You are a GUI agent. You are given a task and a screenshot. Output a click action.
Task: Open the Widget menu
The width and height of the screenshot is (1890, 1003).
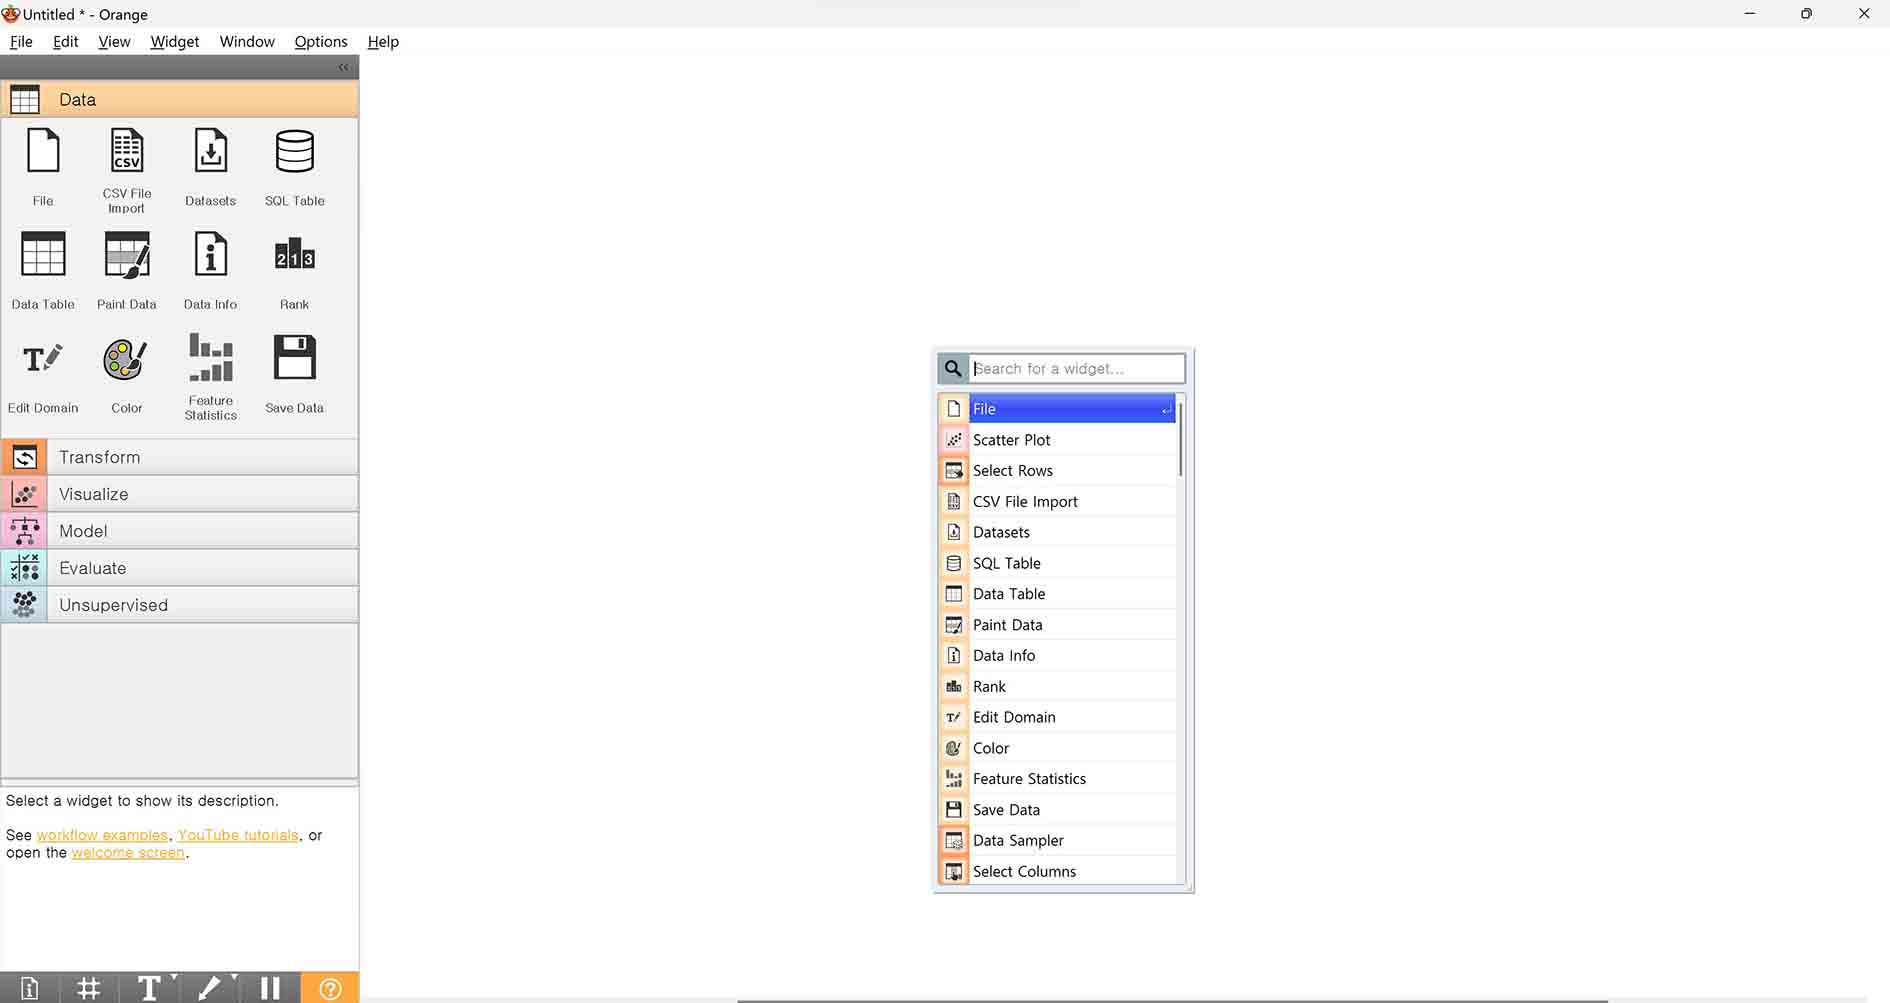[x=175, y=41]
